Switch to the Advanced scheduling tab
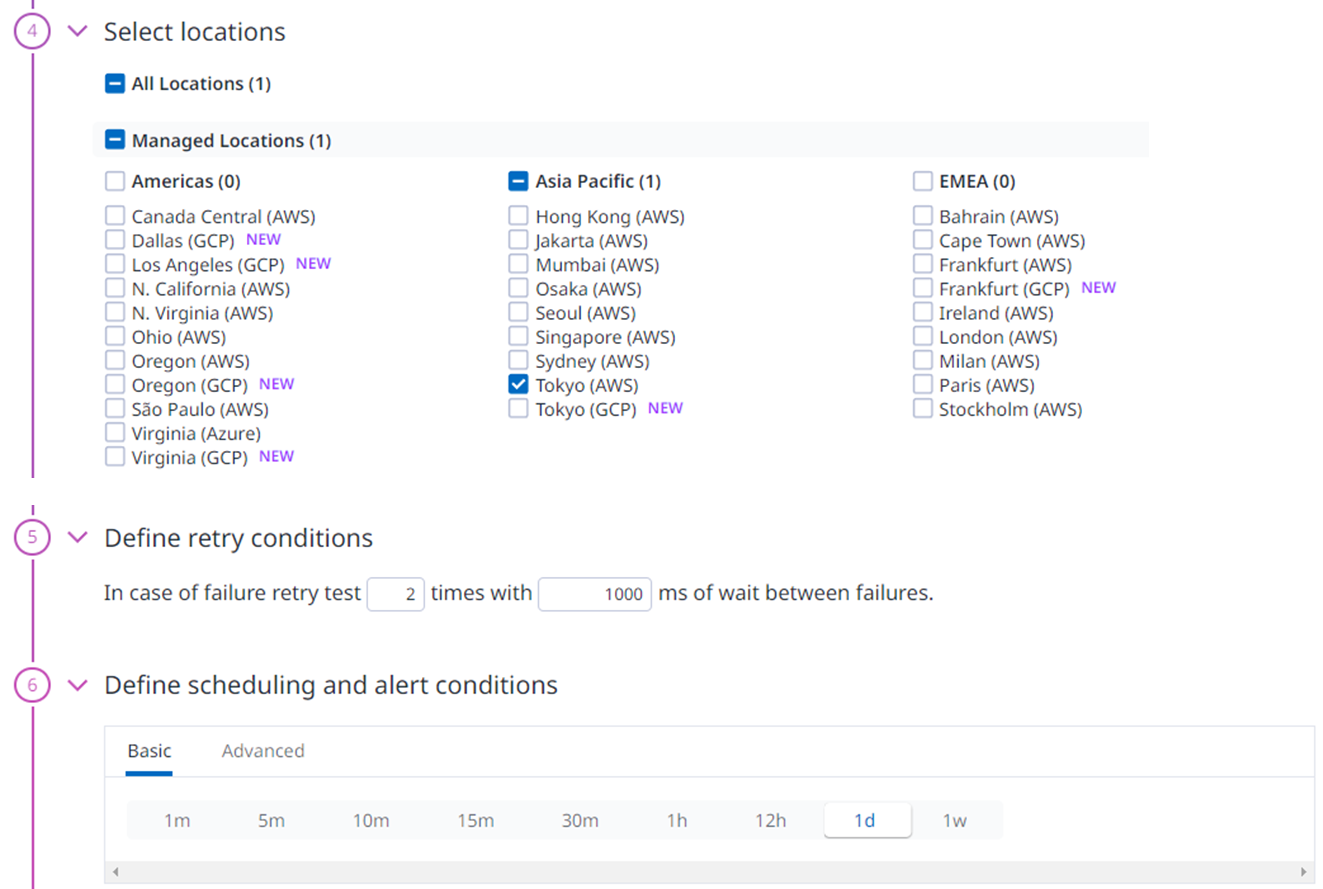The image size is (1323, 889). (263, 751)
